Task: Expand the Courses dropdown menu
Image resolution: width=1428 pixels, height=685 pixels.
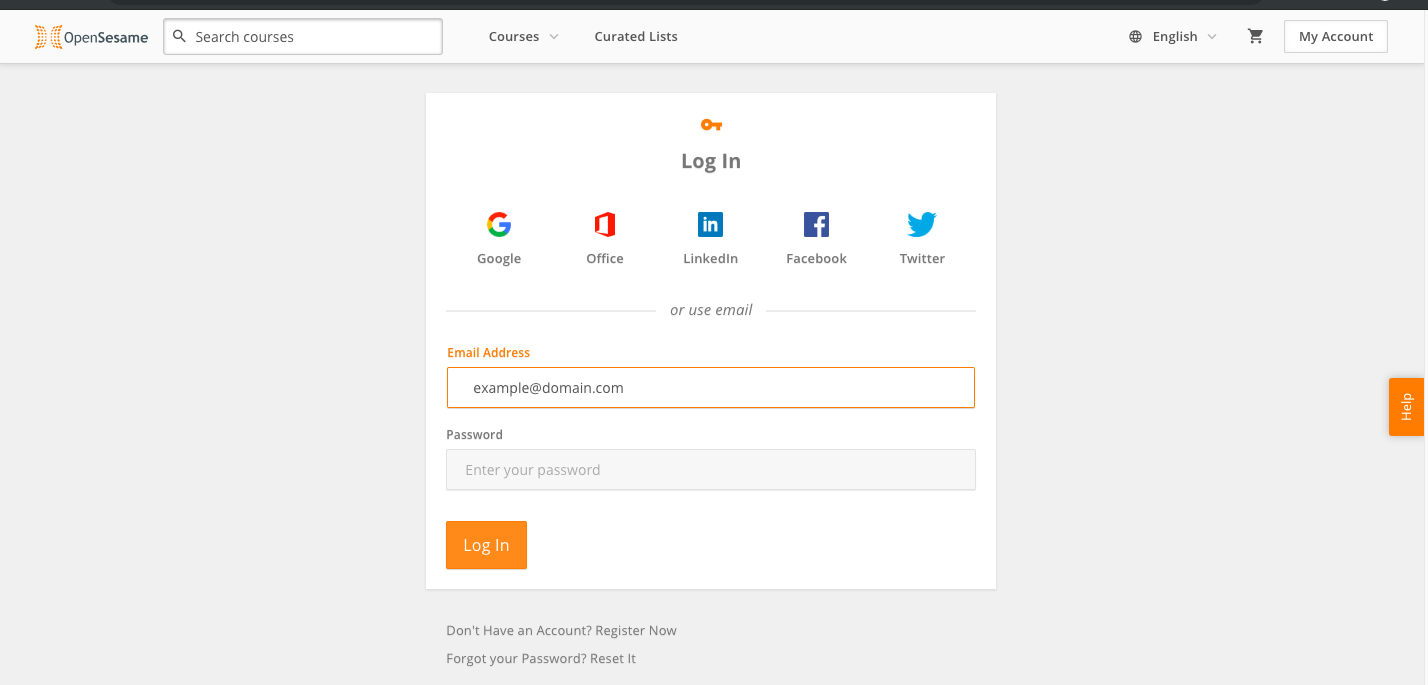Action: pos(523,36)
